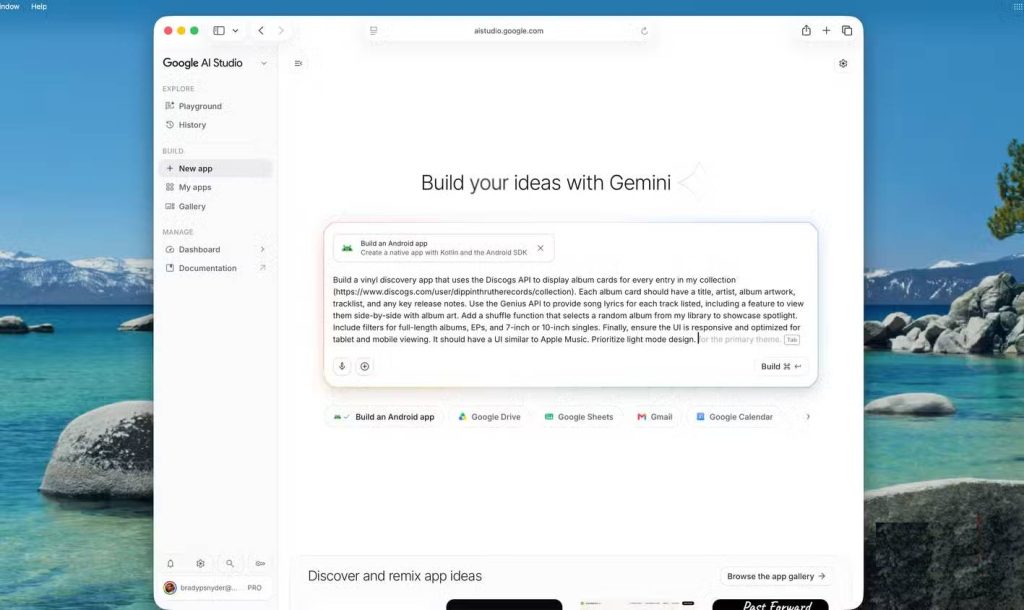Open notifications bell in sidebar footer
The width and height of the screenshot is (1024, 610).
170,563
